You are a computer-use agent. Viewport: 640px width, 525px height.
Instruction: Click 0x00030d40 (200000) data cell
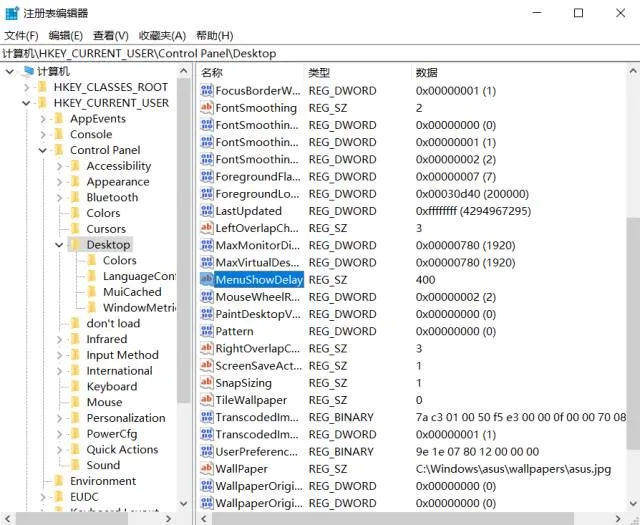472,194
